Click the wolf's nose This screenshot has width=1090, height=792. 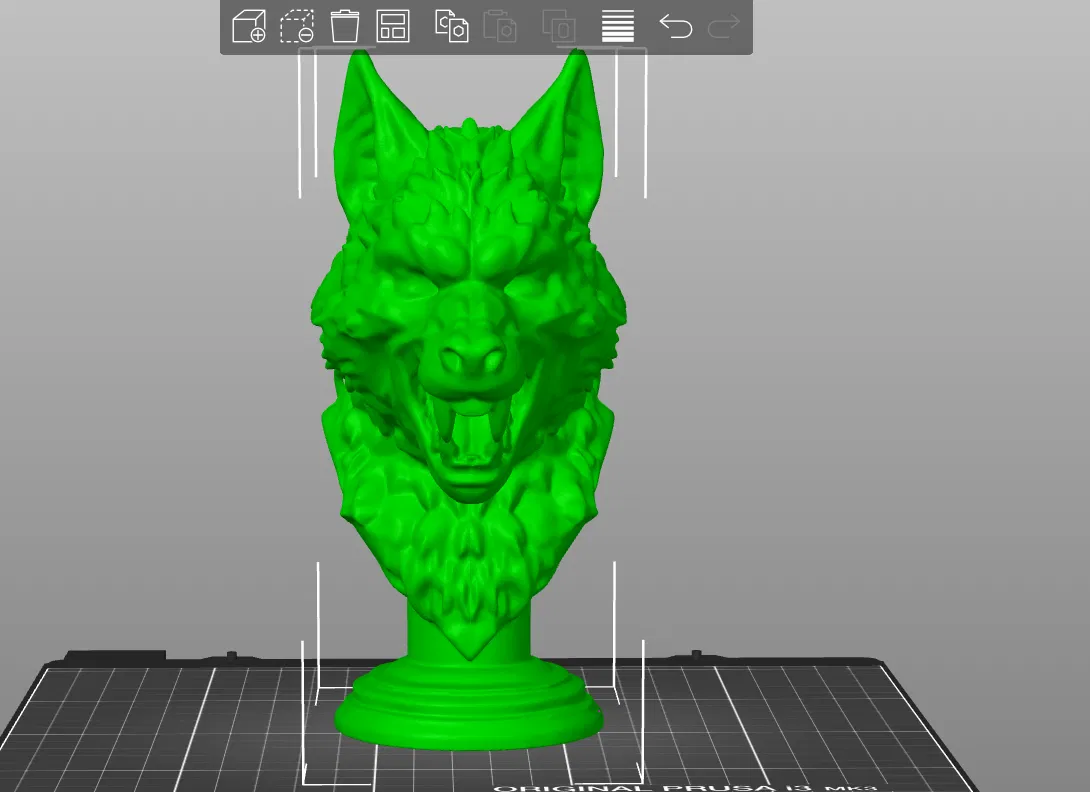472,359
